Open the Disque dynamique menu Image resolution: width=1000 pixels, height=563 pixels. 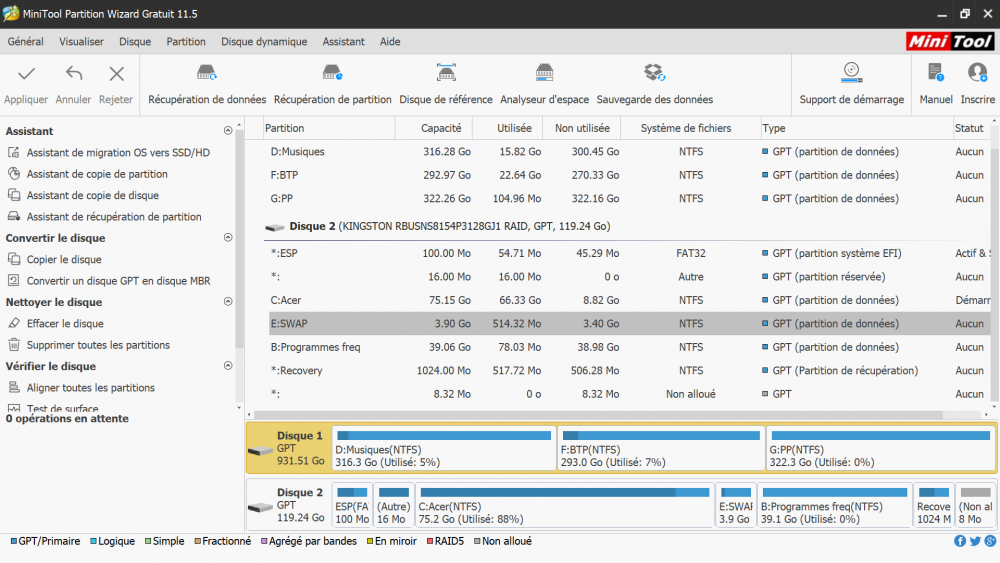tap(264, 42)
